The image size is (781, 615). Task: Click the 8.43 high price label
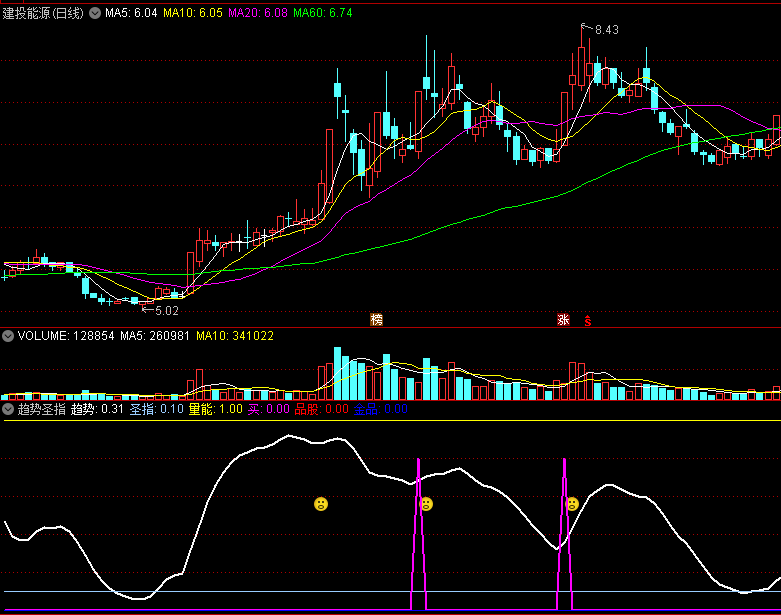tap(607, 30)
